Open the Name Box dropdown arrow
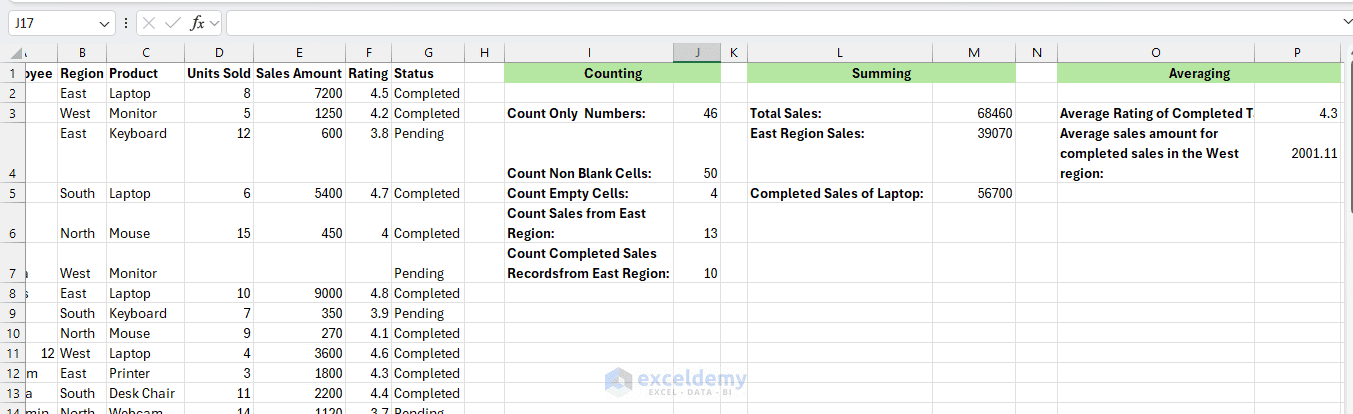This screenshot has height=414, width=1353. [106, 22]
